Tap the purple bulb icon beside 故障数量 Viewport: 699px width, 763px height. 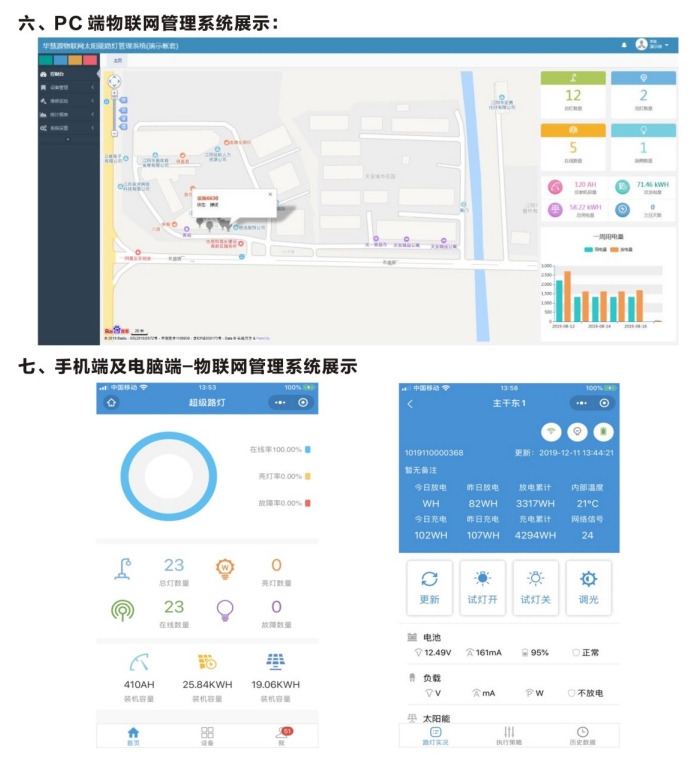point(225,610)
